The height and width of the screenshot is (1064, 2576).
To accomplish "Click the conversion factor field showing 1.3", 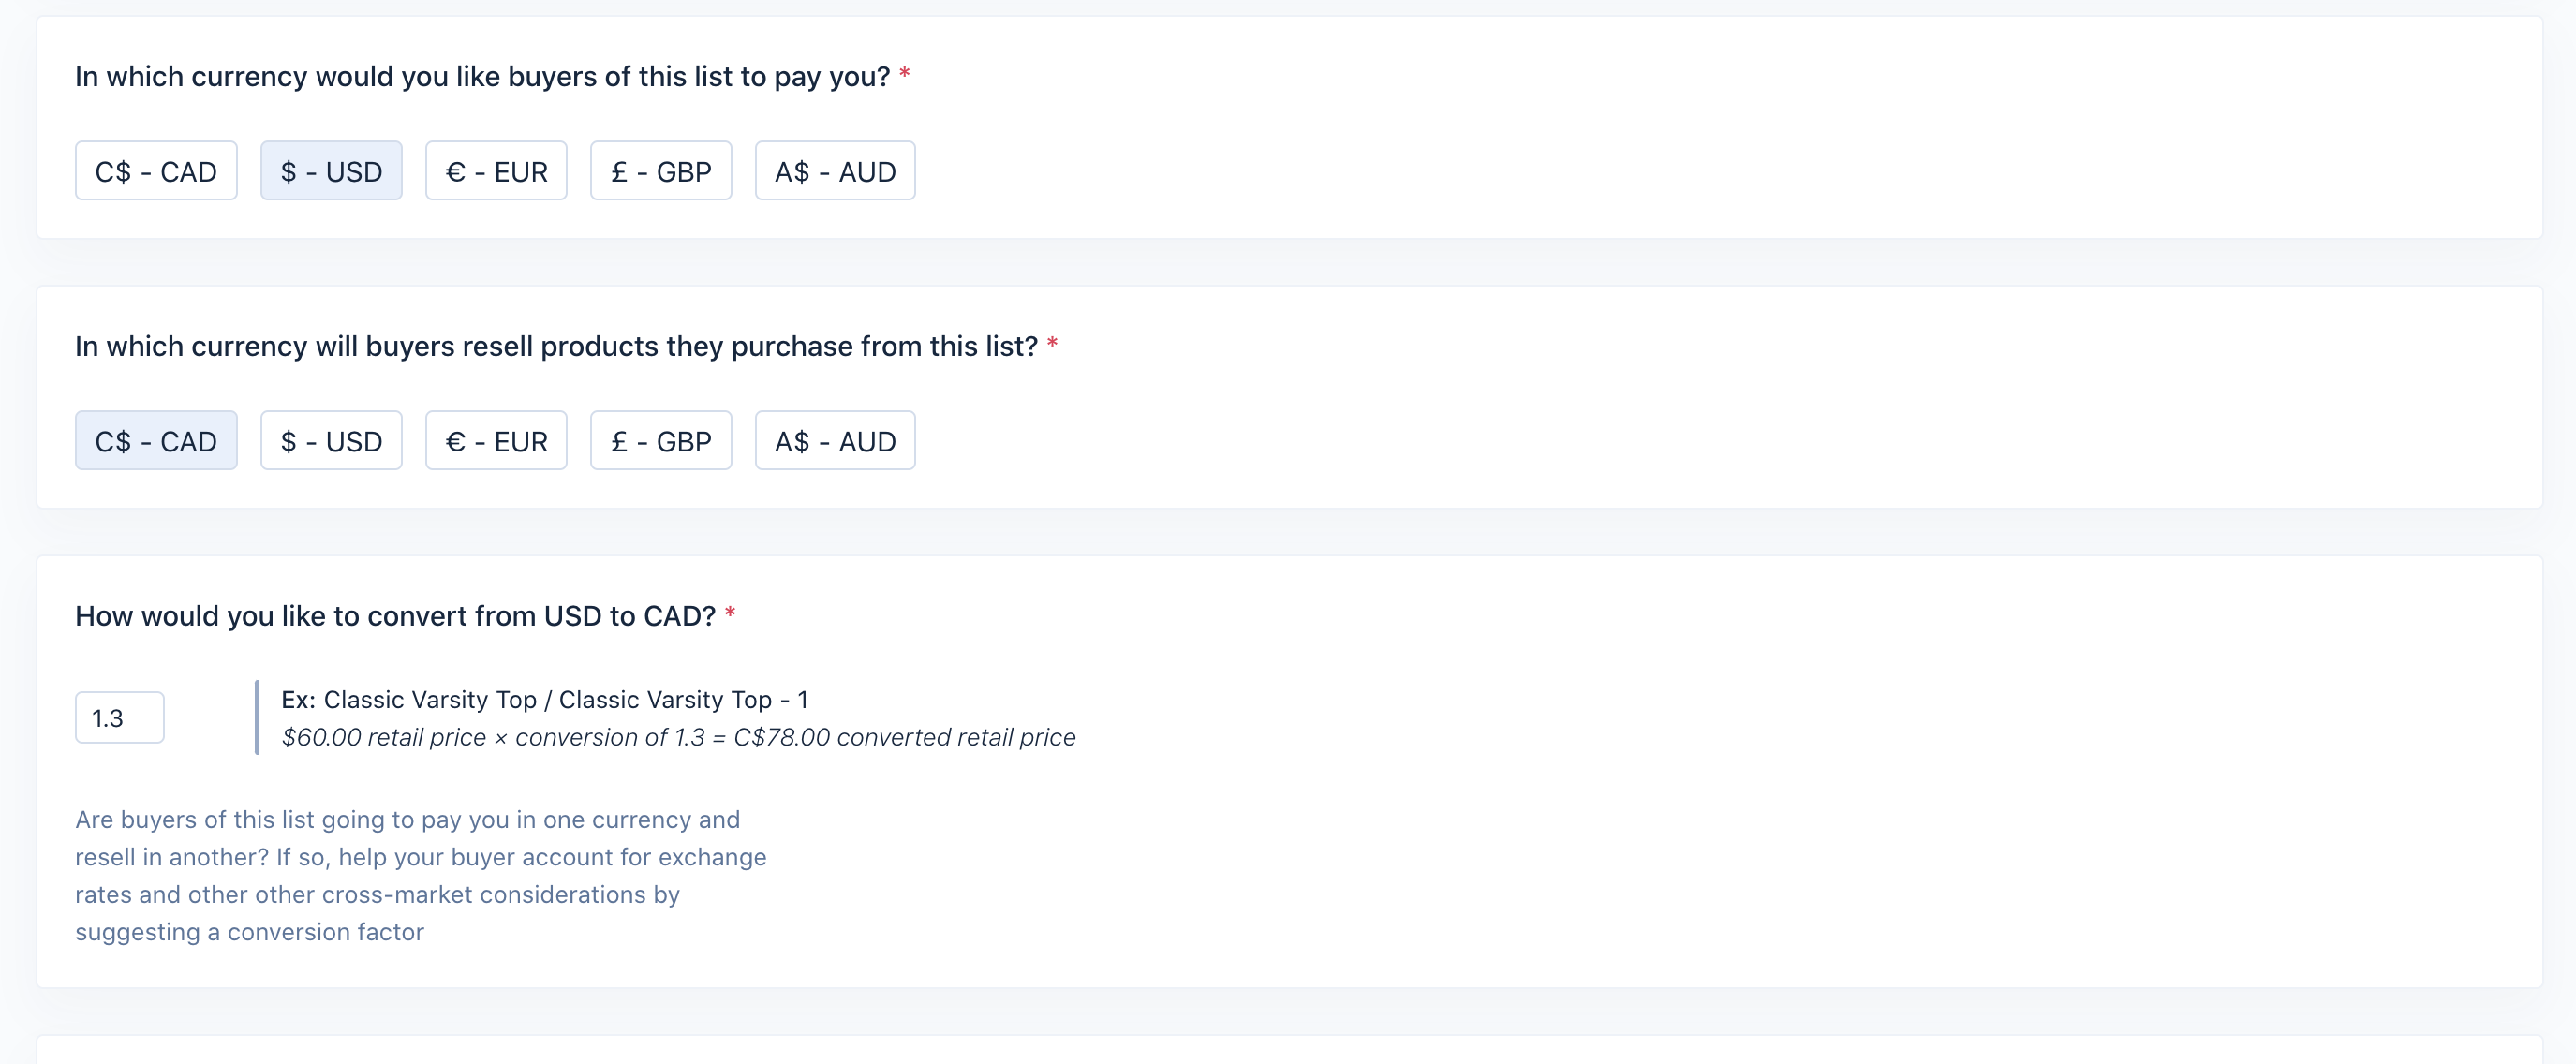I will click(x=120, y=718).
